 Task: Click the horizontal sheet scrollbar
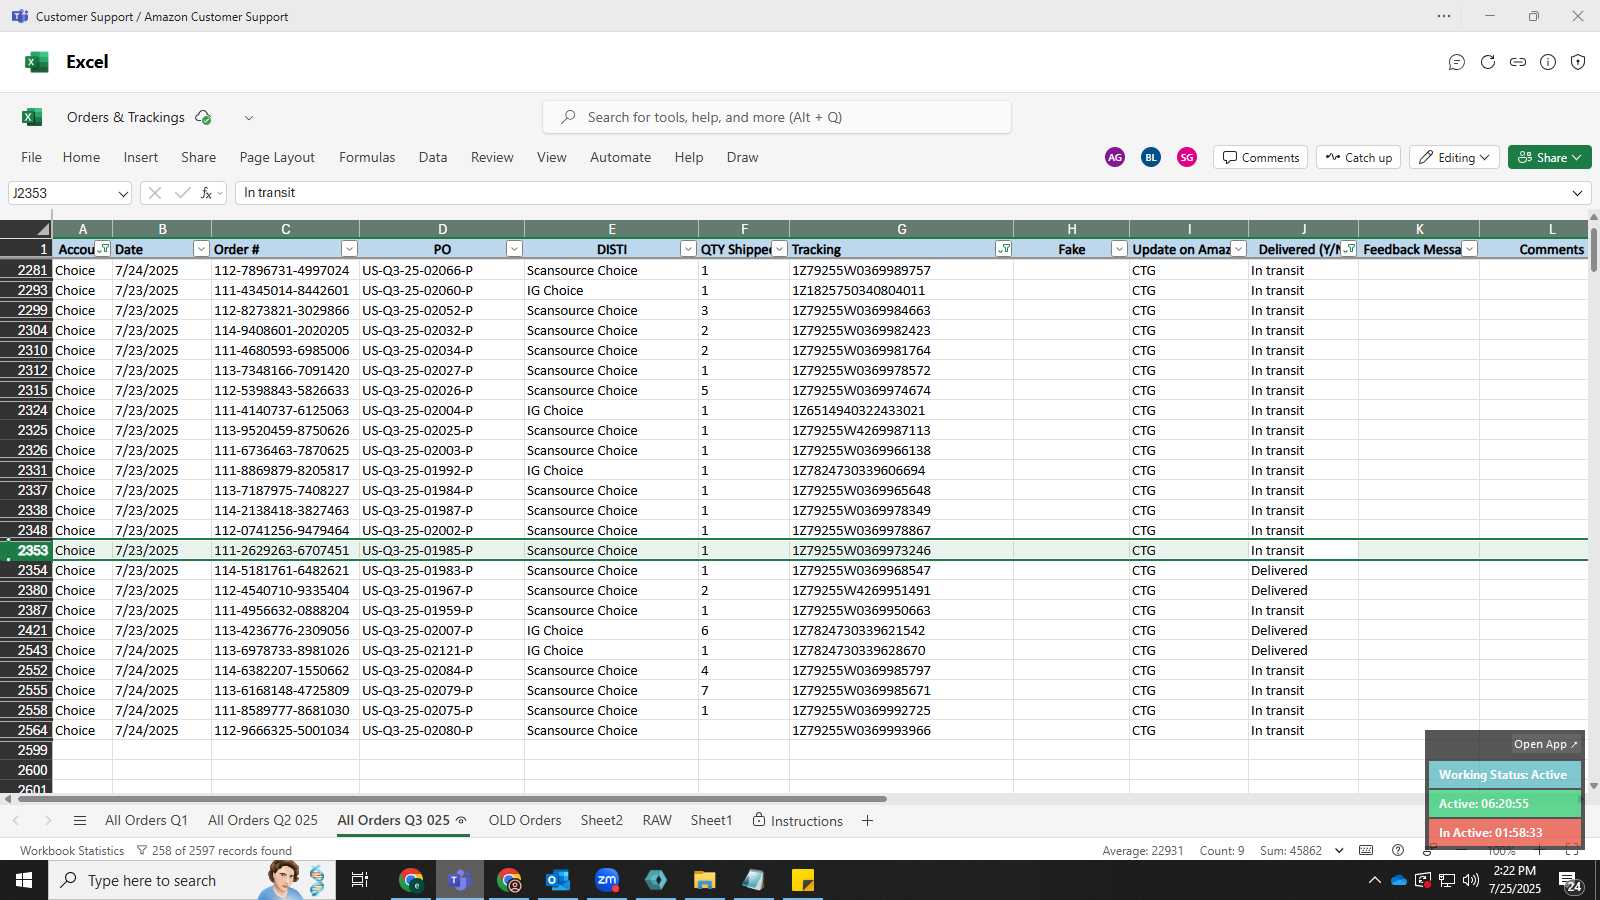(x=450, y=799)
